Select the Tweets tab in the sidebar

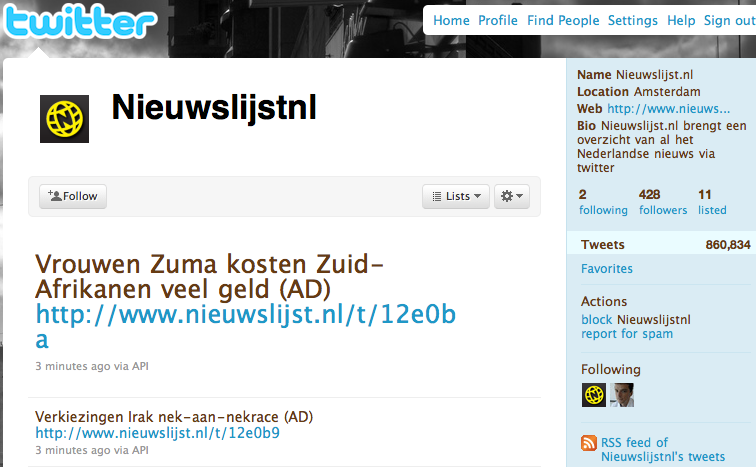tap(665, 244)
